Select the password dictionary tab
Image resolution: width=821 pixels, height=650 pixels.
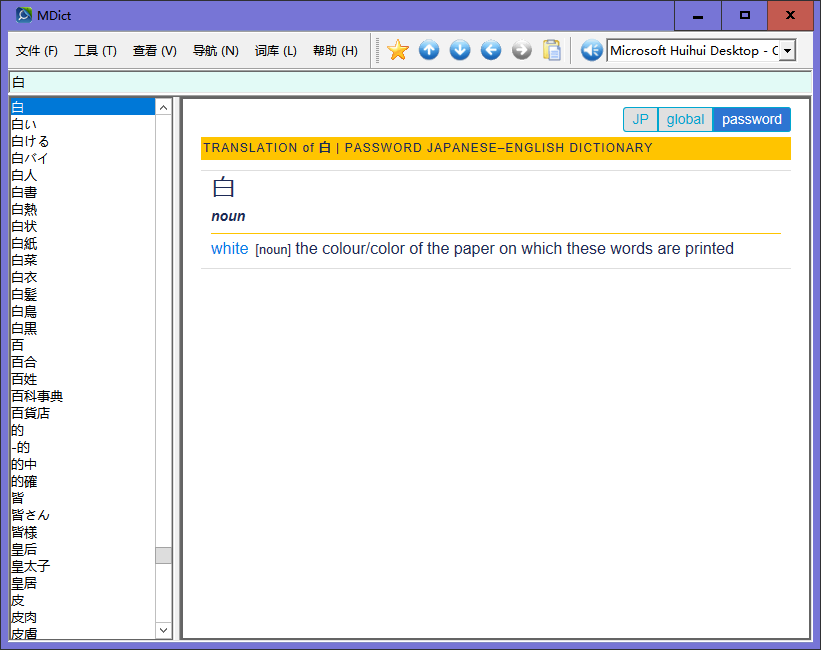[x=751, y=120]
